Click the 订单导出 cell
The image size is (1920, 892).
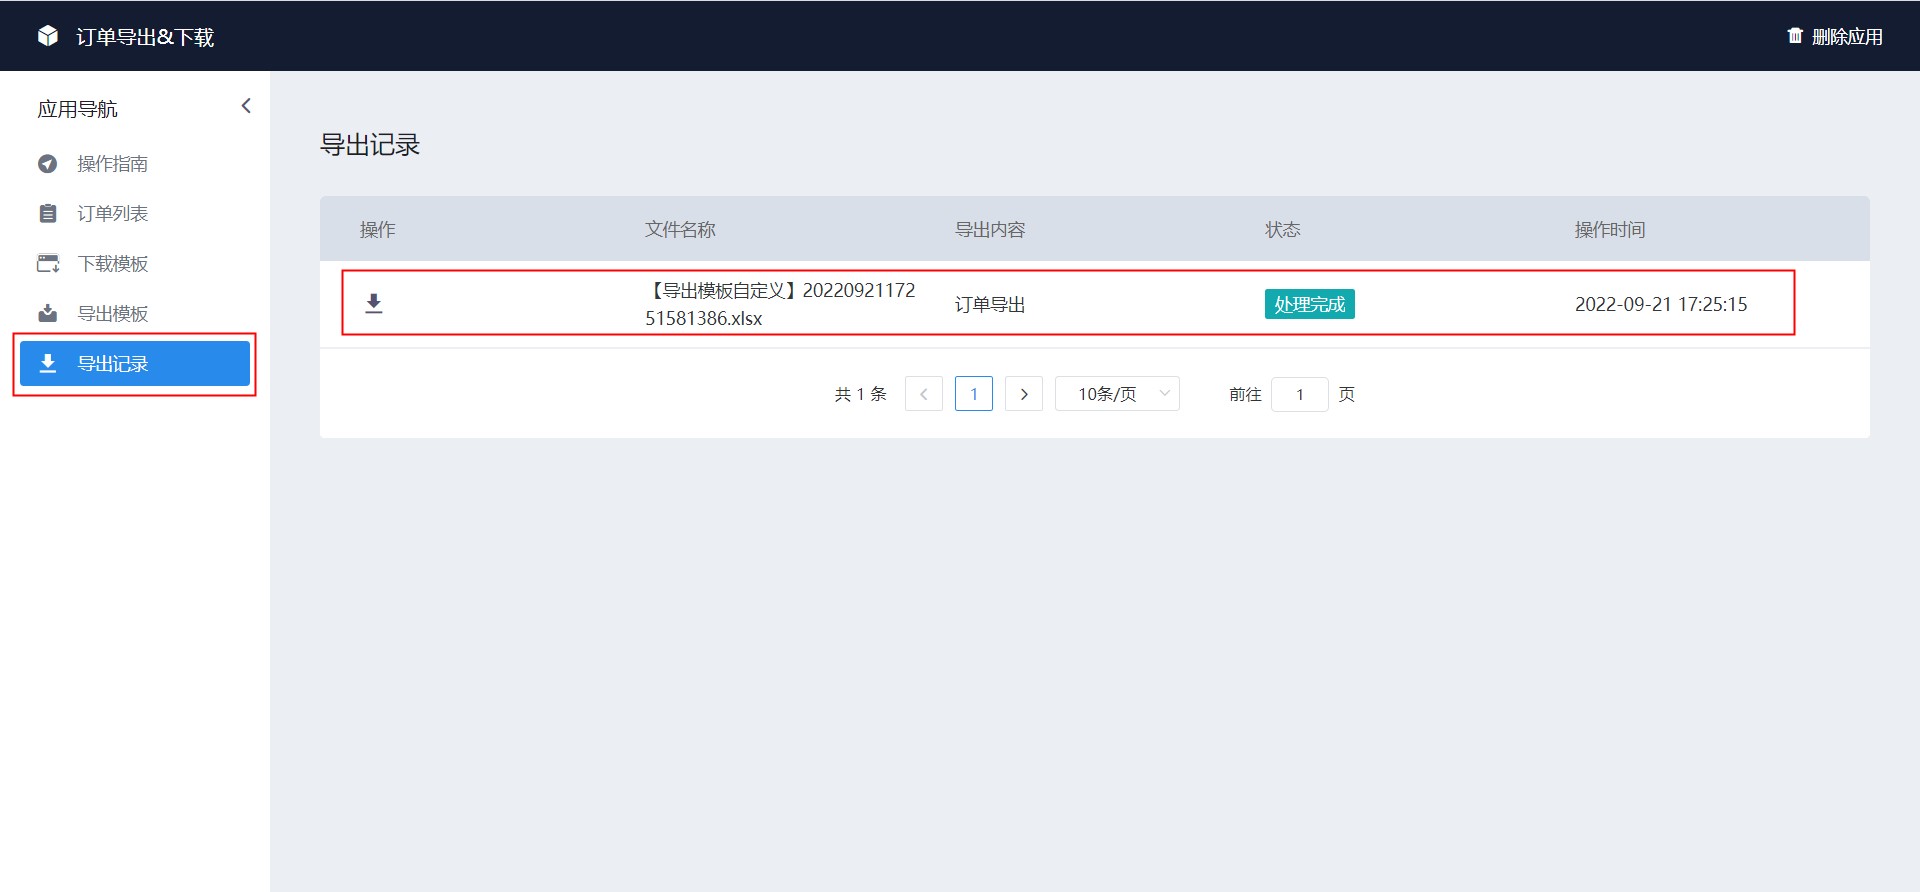990,304
